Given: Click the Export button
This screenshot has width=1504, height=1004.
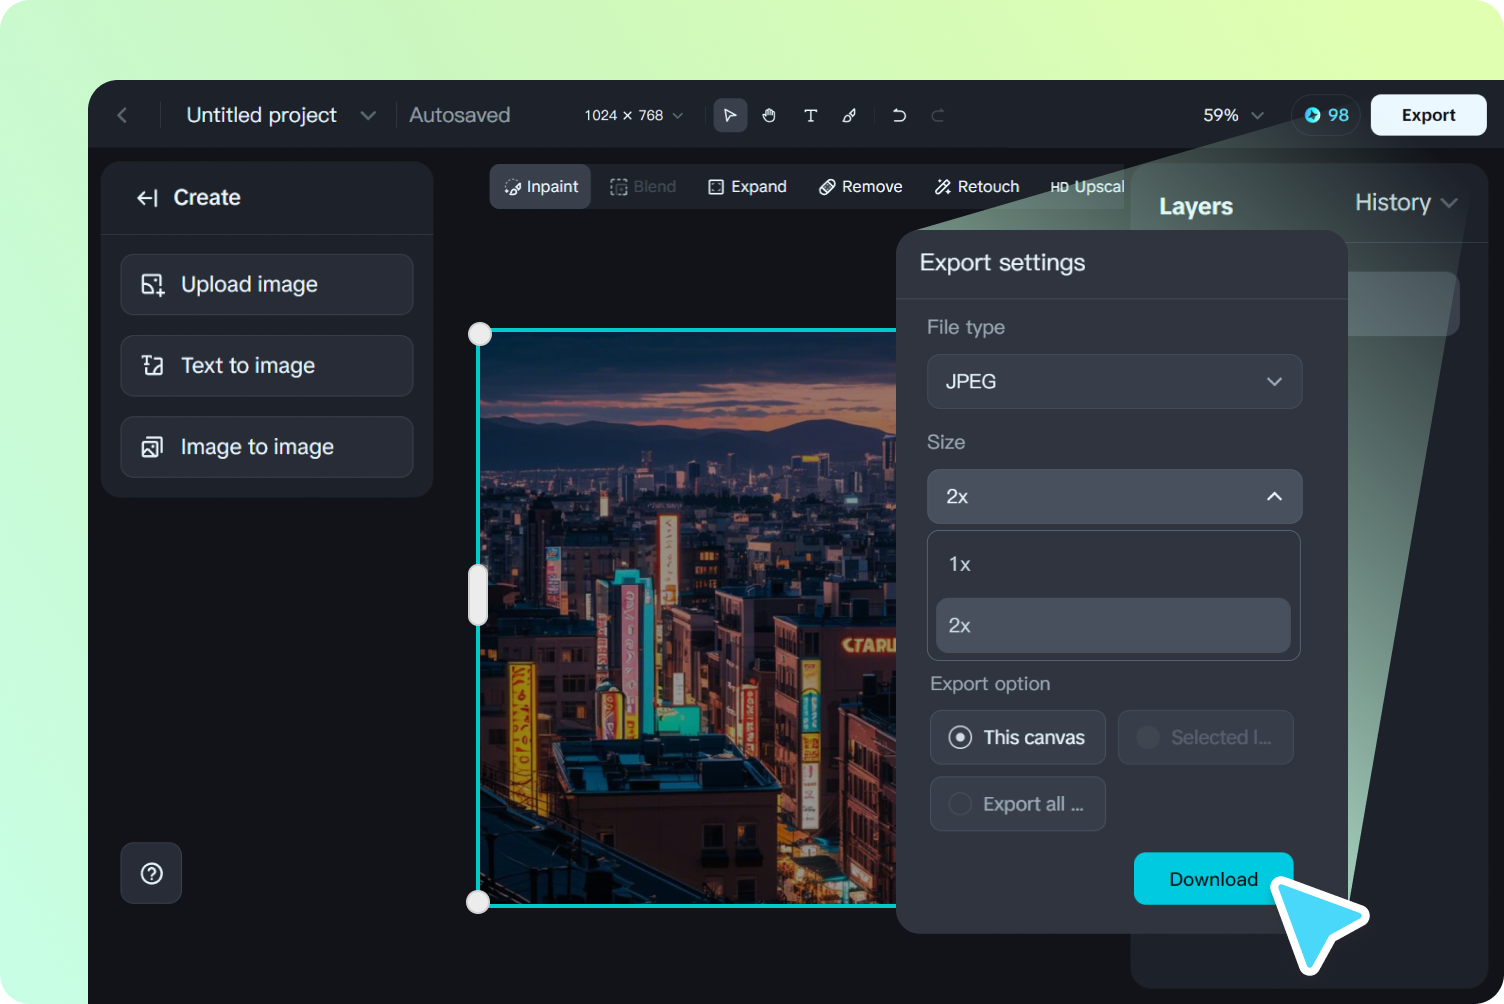Looking at the screenshot, I should [x=1428, y=115].
